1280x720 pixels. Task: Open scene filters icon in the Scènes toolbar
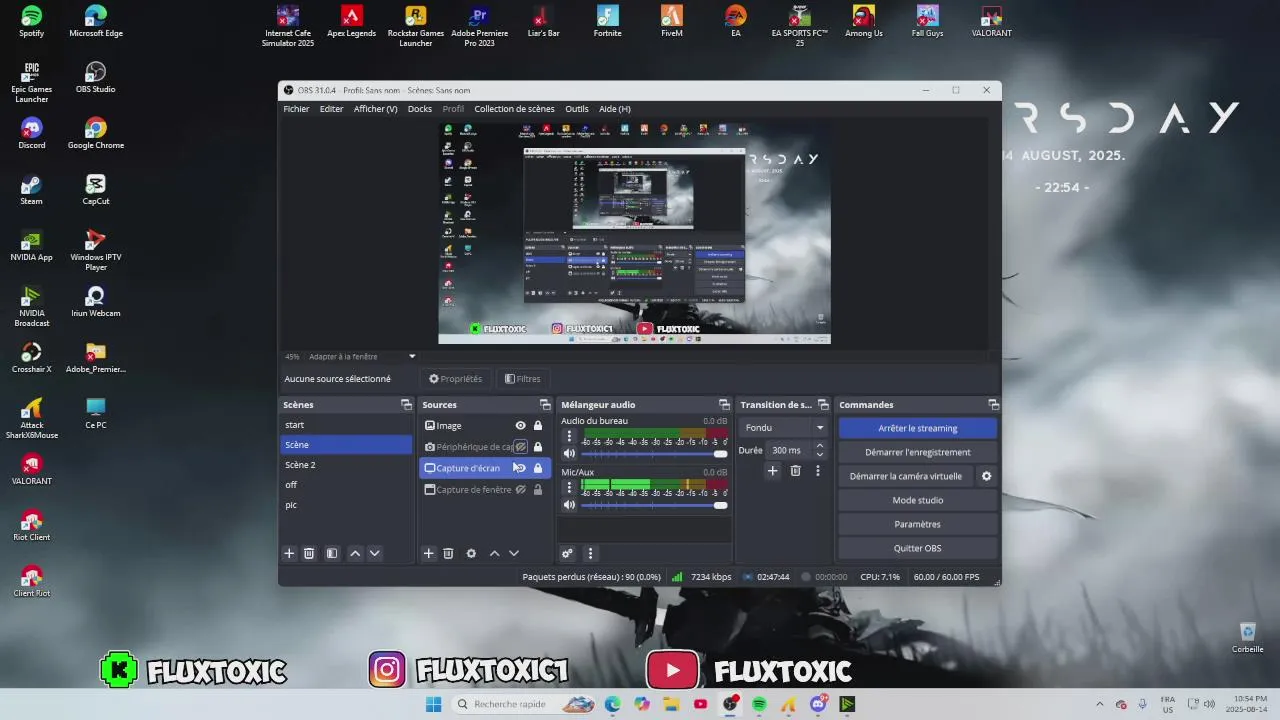coord(332,553)
